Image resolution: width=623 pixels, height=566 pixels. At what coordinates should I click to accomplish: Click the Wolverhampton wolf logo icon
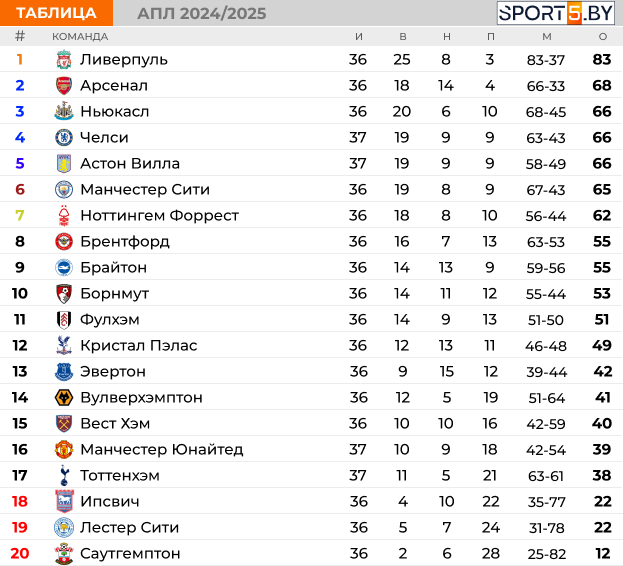pos(64,398)
